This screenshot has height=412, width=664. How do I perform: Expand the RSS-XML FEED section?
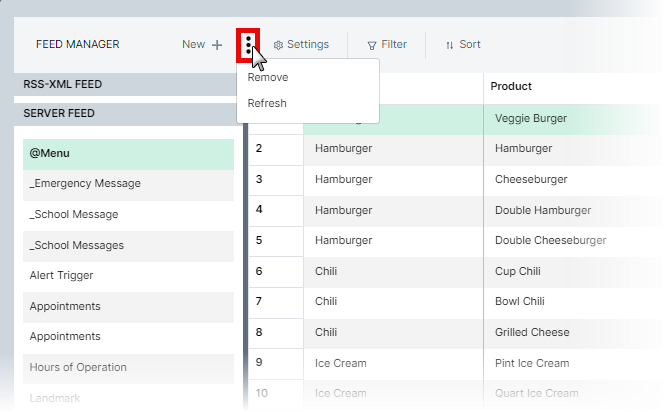coord(128,84)
